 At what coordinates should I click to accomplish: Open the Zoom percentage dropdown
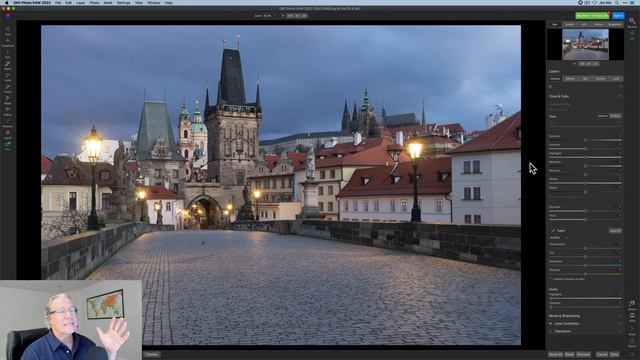[266, 16]
